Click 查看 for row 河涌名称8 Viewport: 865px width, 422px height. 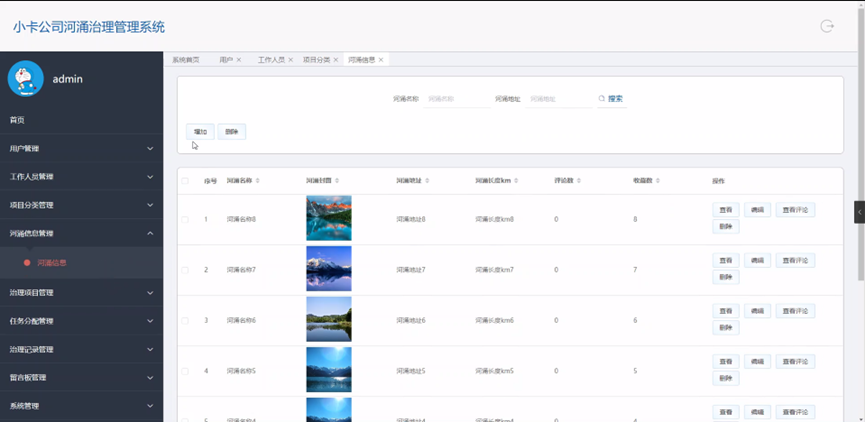tap(725, 210)
